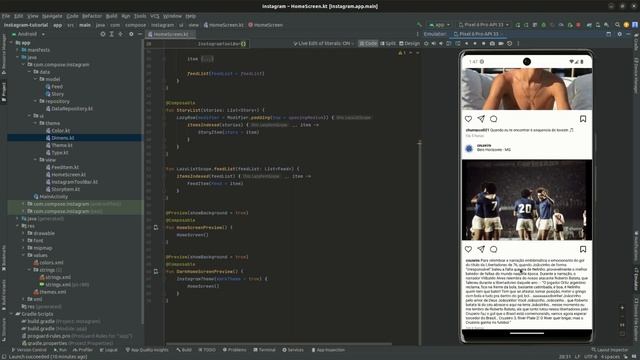Click emulator screen record icon
Viewport: 640px width, 360px height.
point(501,43)
